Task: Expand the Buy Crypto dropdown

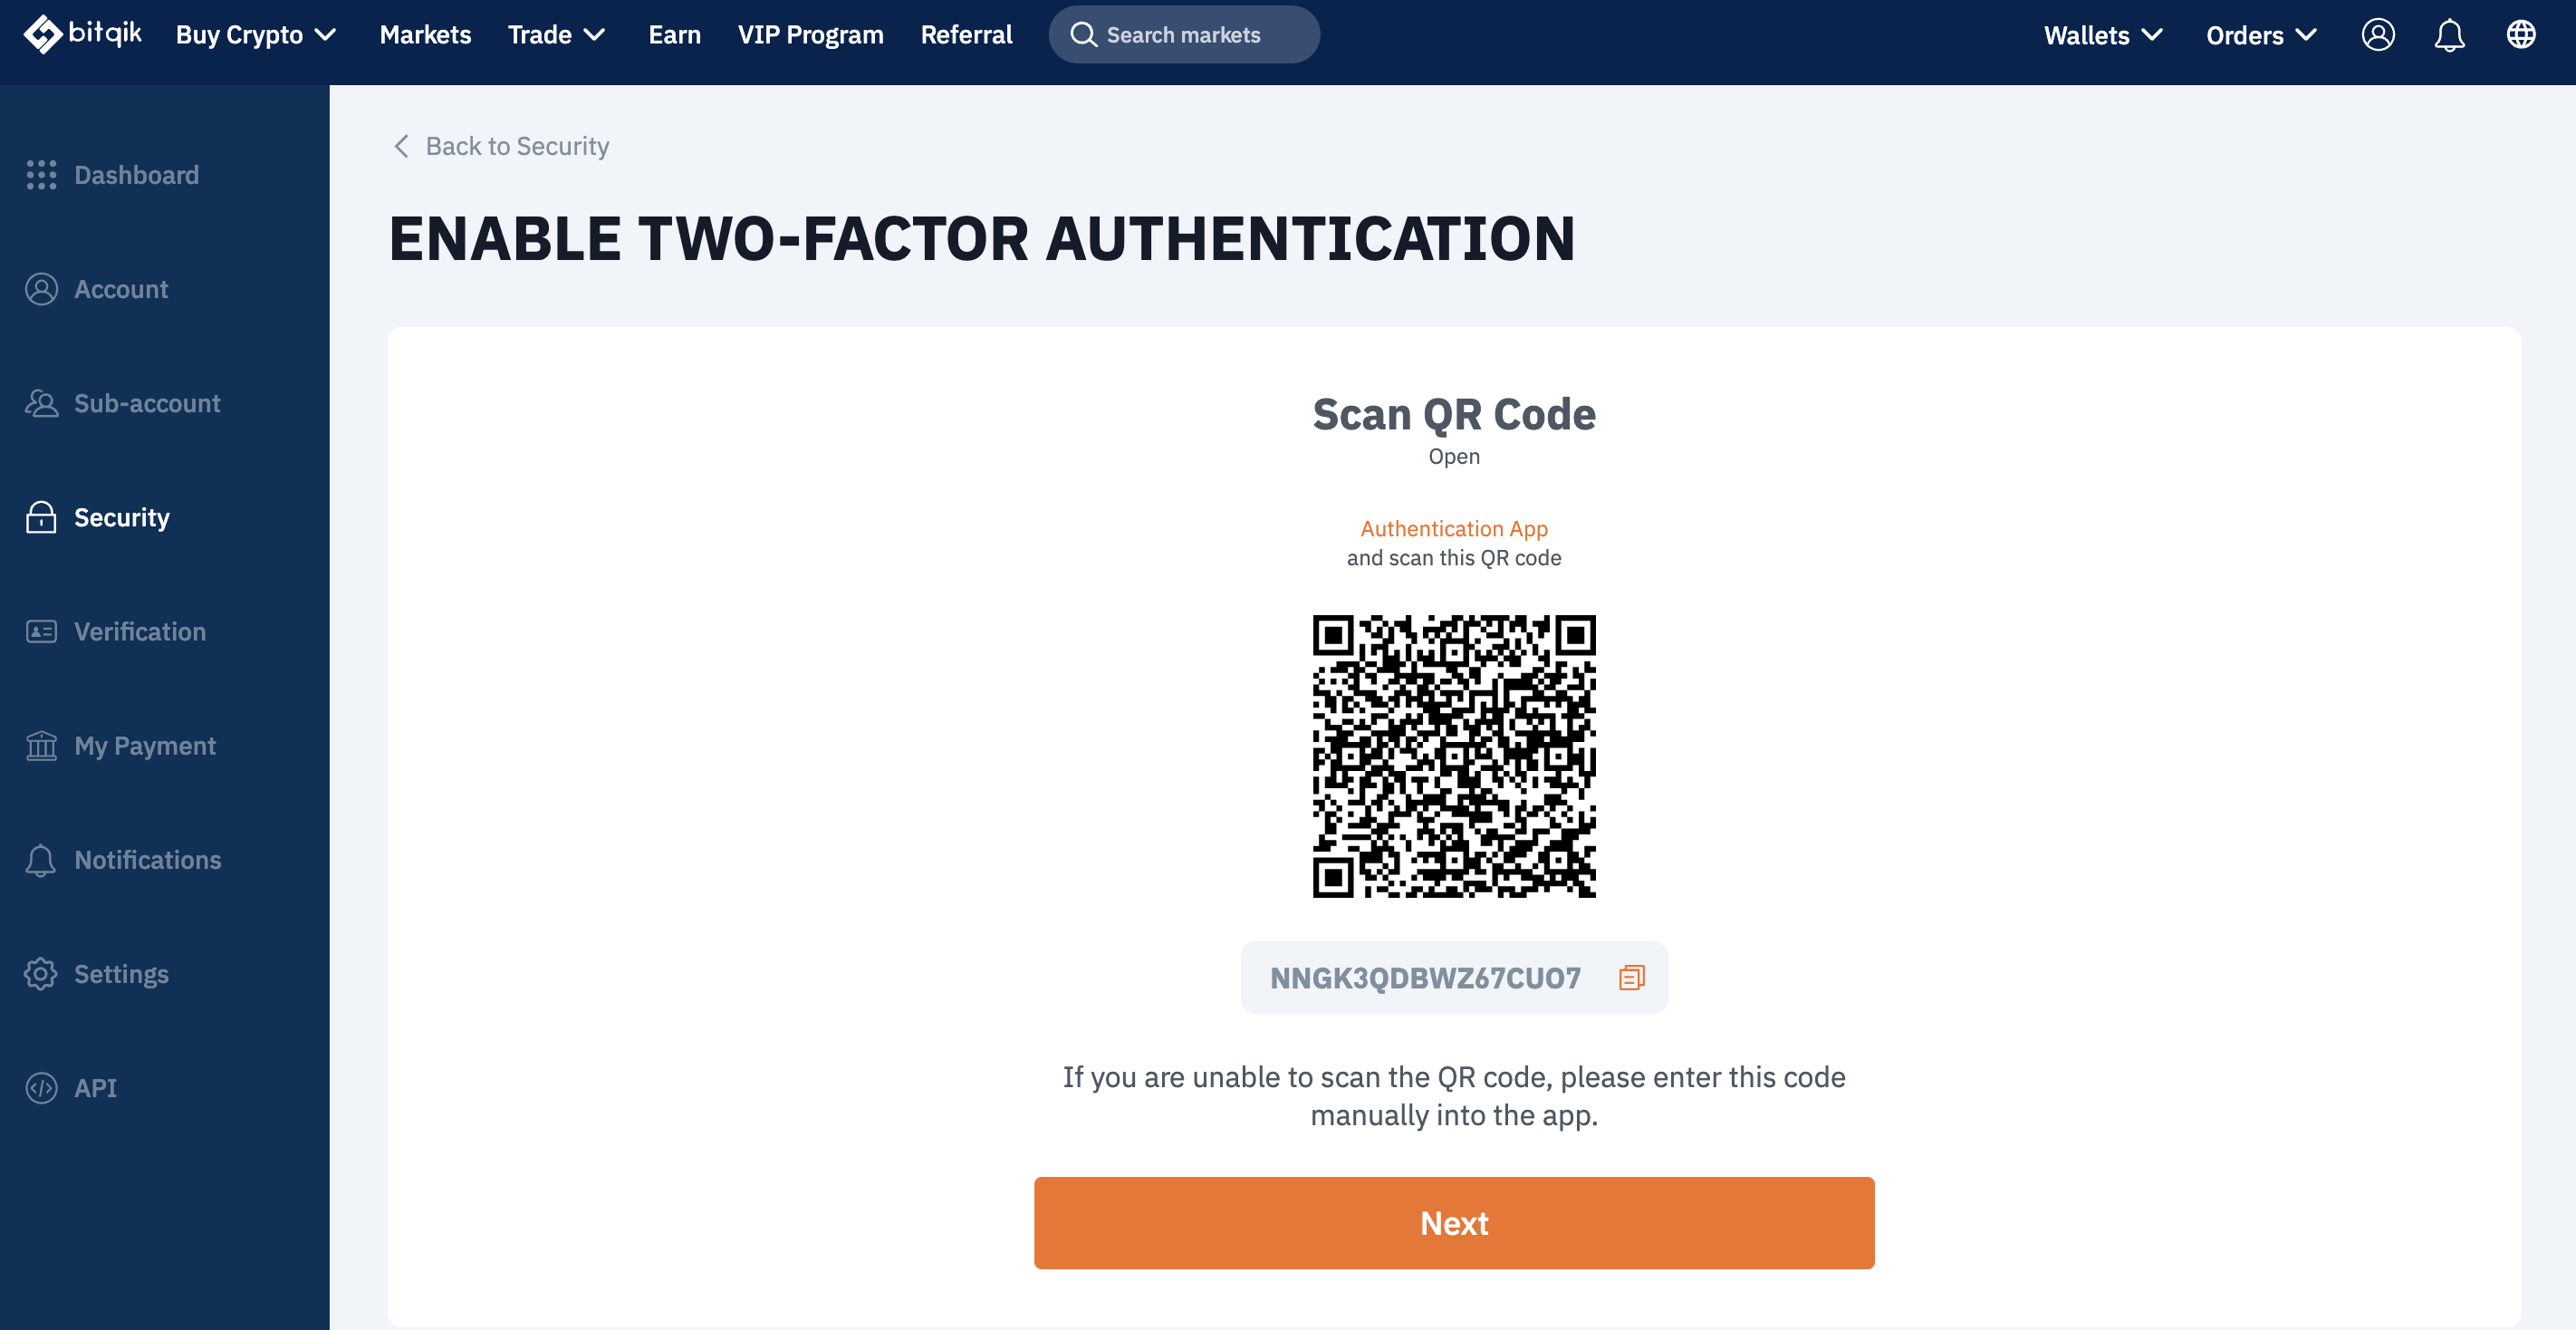Action: click(256, 35)
